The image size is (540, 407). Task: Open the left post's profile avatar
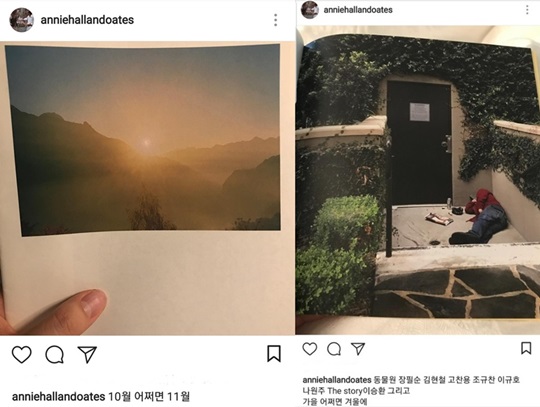22,20
